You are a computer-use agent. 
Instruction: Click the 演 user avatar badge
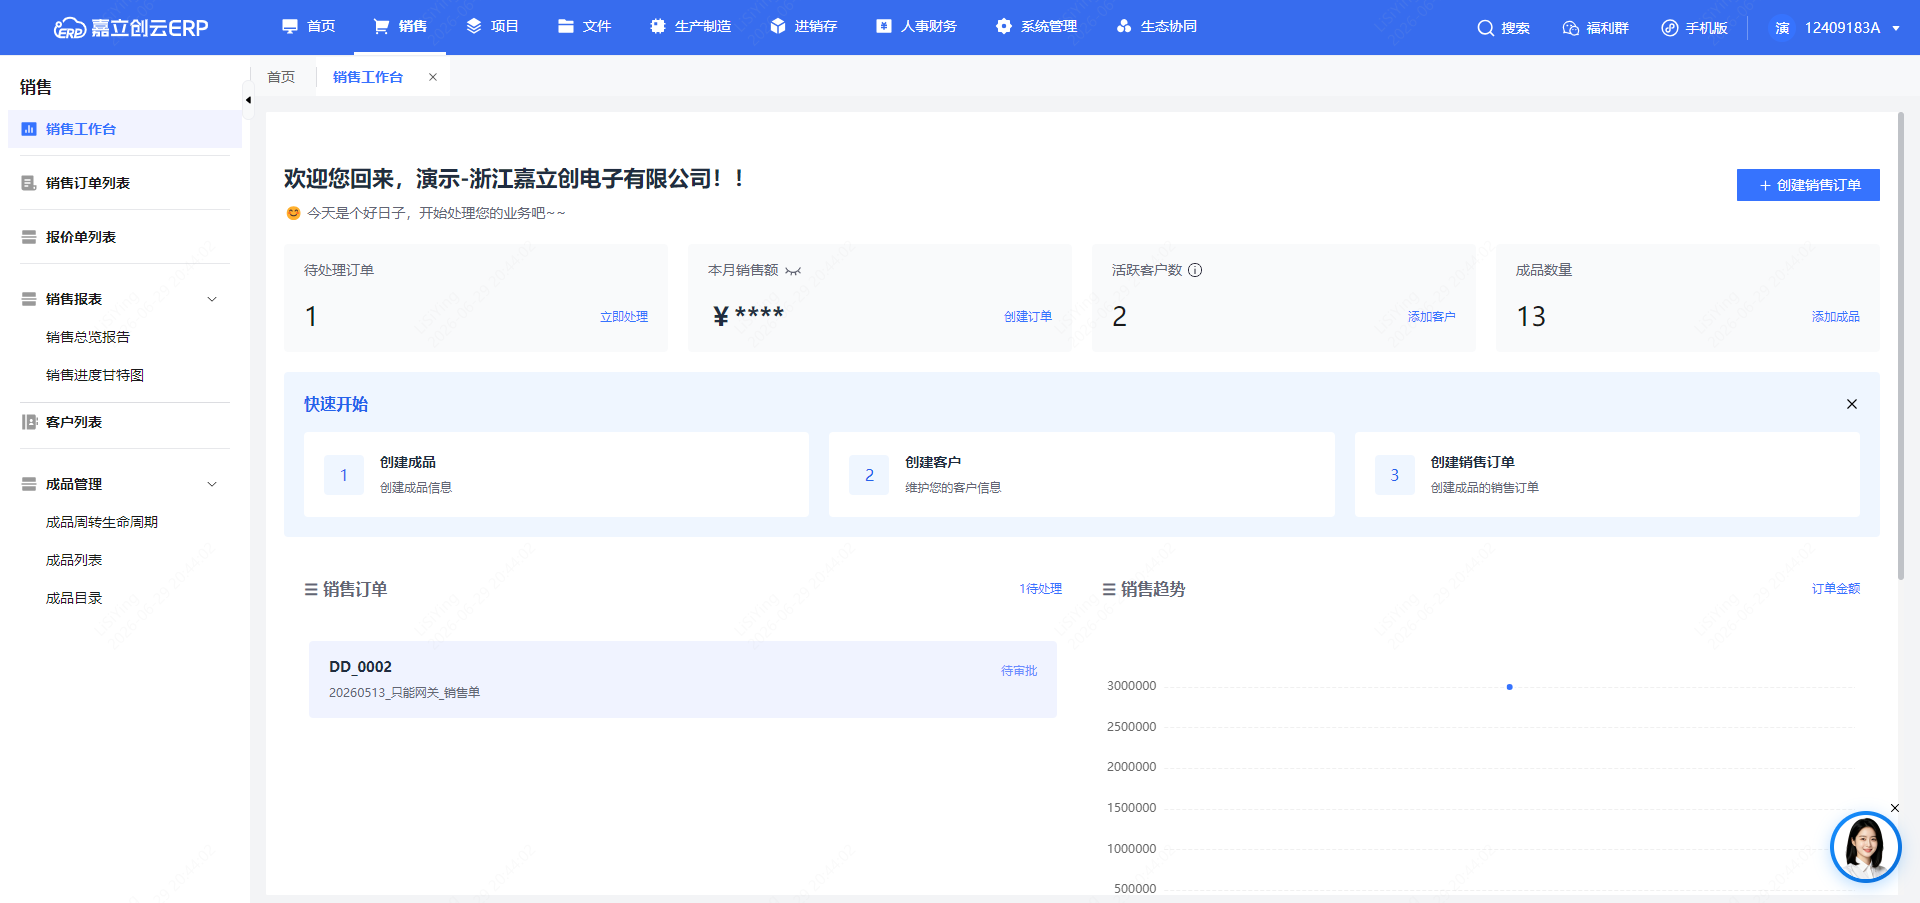[x=1782, y=28]
